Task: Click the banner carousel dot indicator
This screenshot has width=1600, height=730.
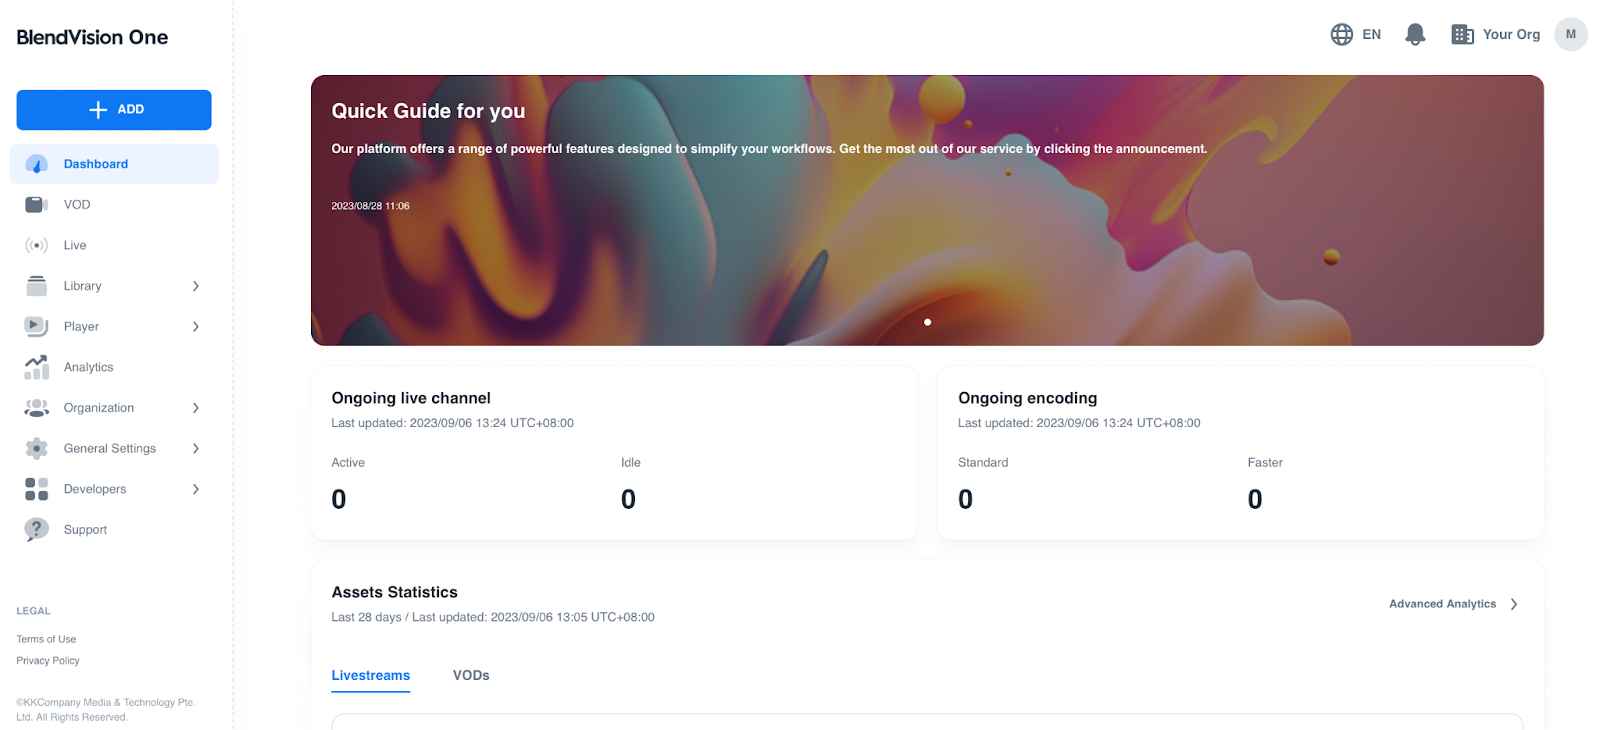Action: click(x=928, y=322)
